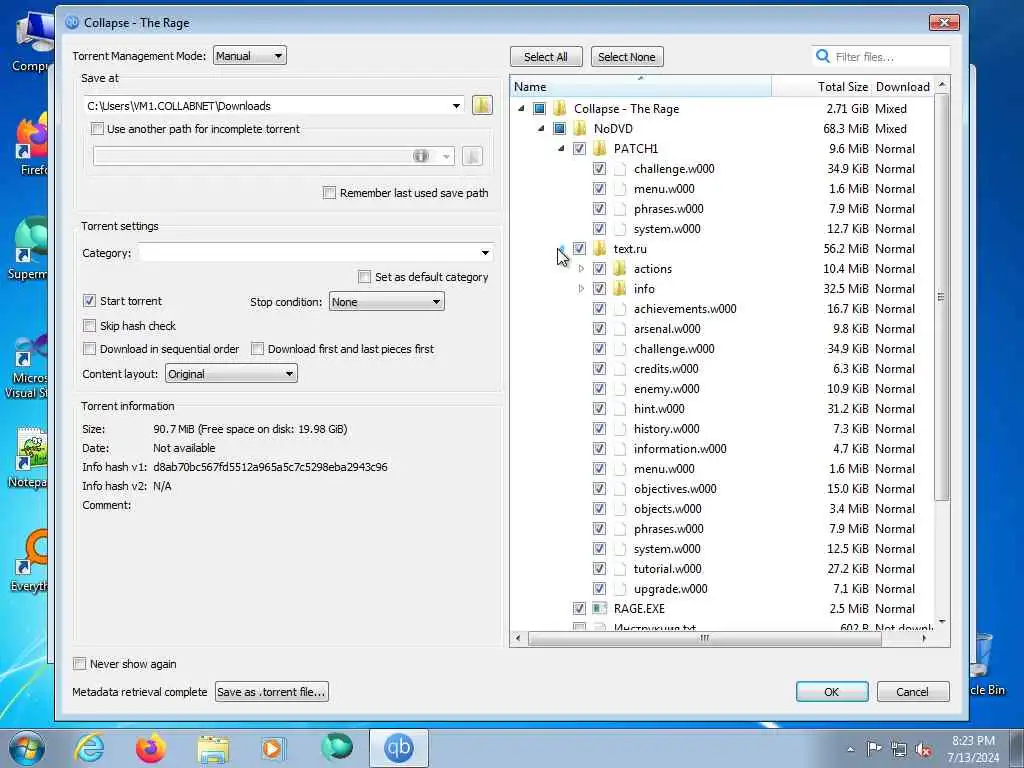The height and width of the screenshot is (768, 1024).
Task: Uncheck Start torrent checkbox
Action: [89, 300]
